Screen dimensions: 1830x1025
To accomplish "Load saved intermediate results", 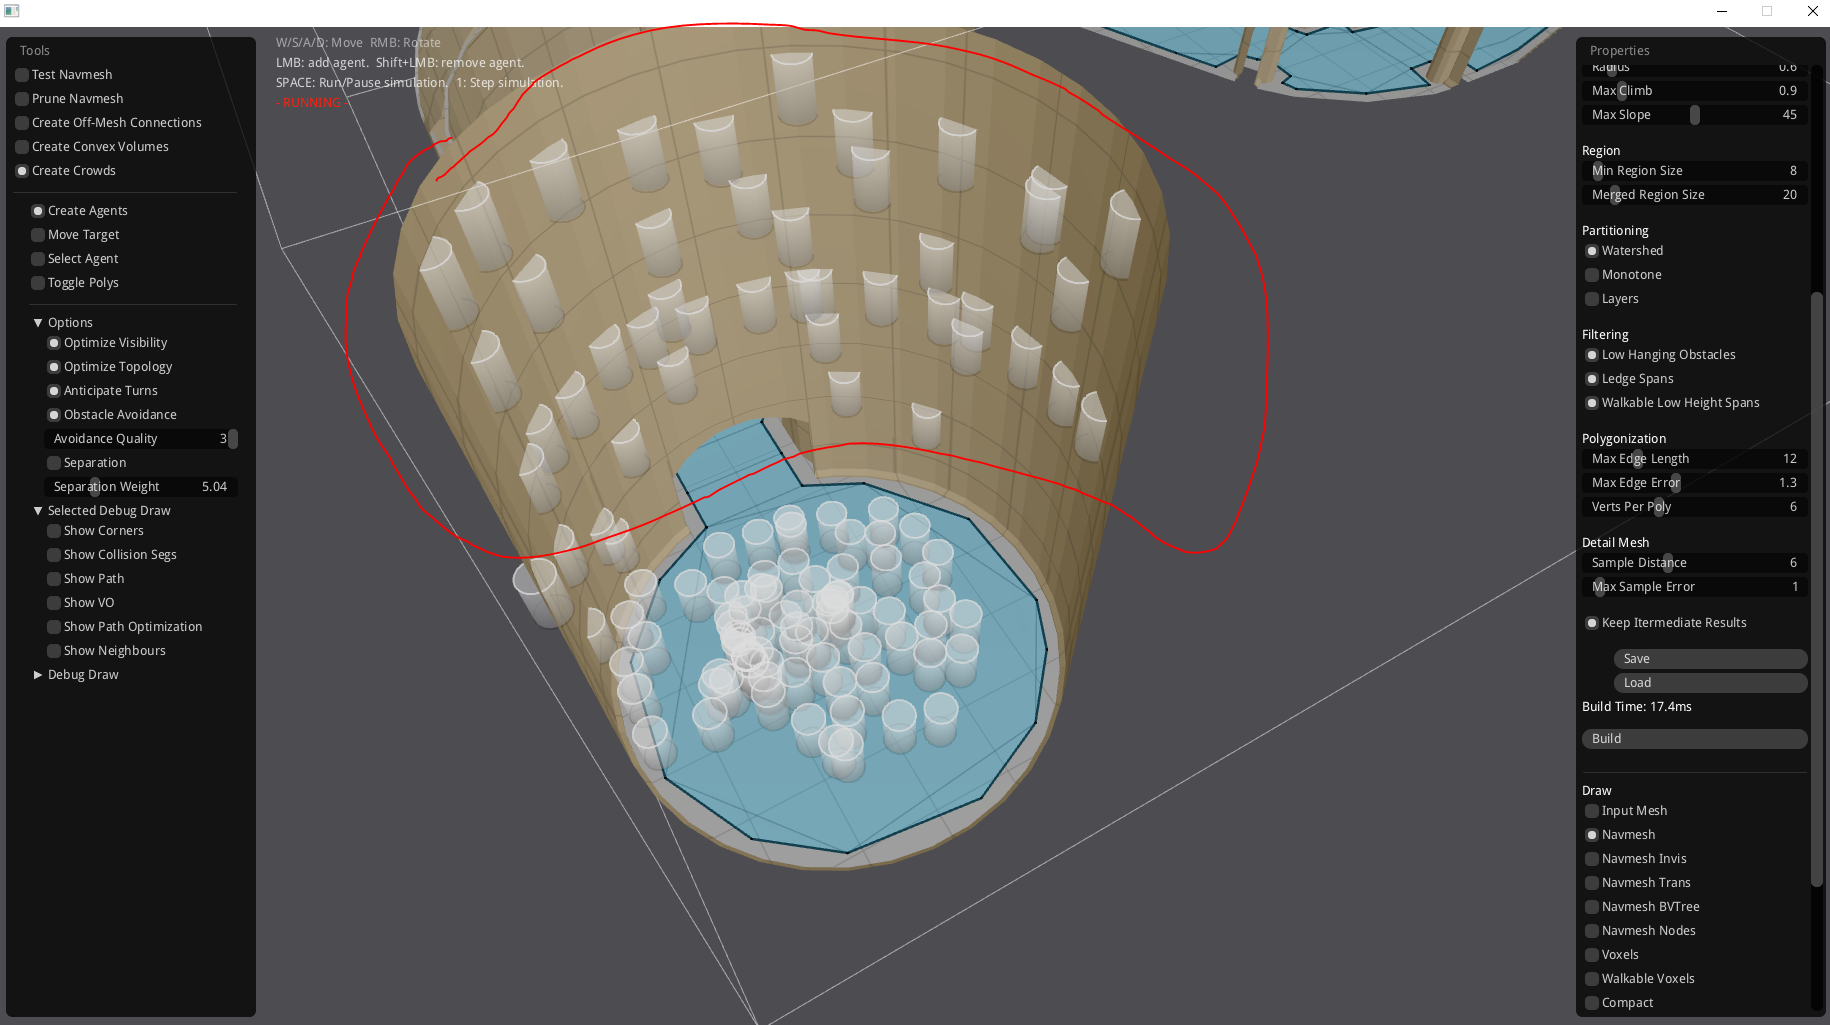I will point(1709,682).
